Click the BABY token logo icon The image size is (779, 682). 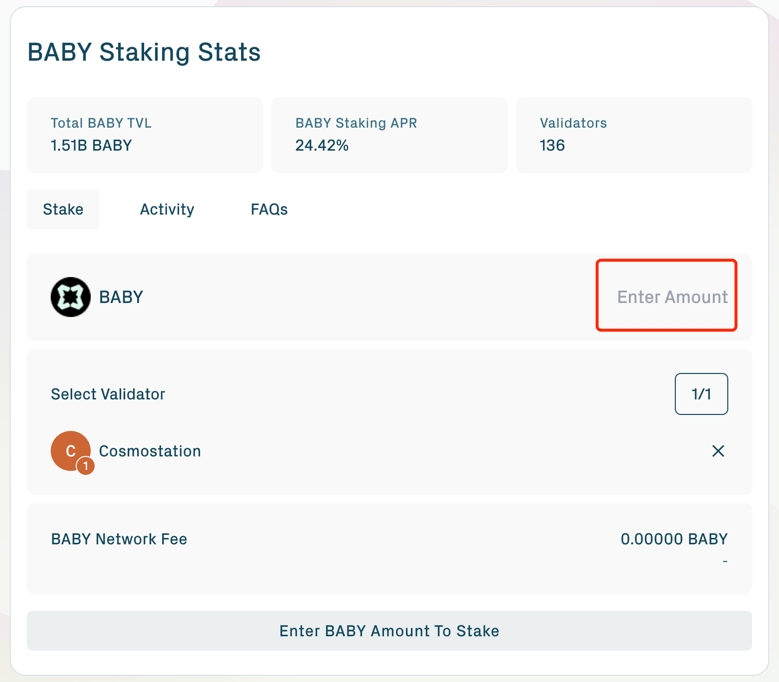[71, 297]
